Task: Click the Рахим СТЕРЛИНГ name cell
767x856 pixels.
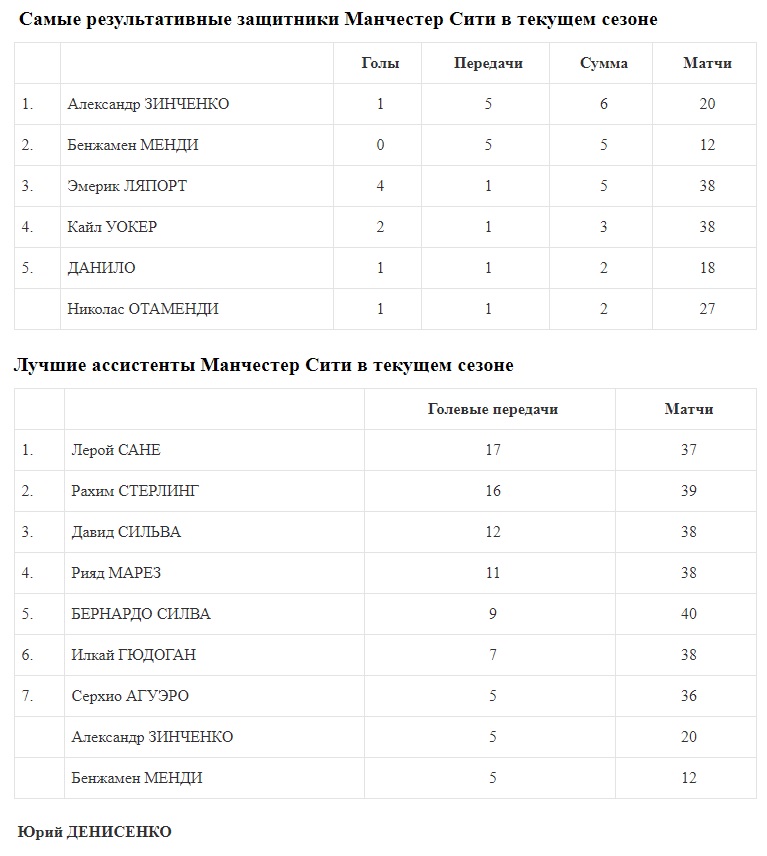Action: point(136,491)
